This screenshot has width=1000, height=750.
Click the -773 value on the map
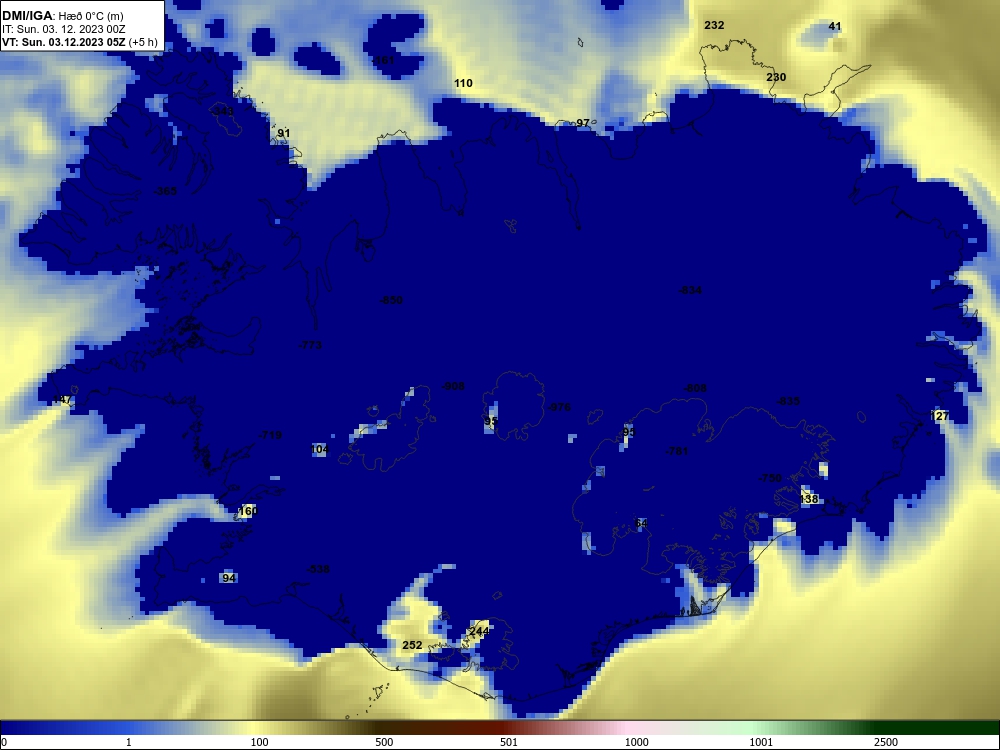(x=310, y=346)
